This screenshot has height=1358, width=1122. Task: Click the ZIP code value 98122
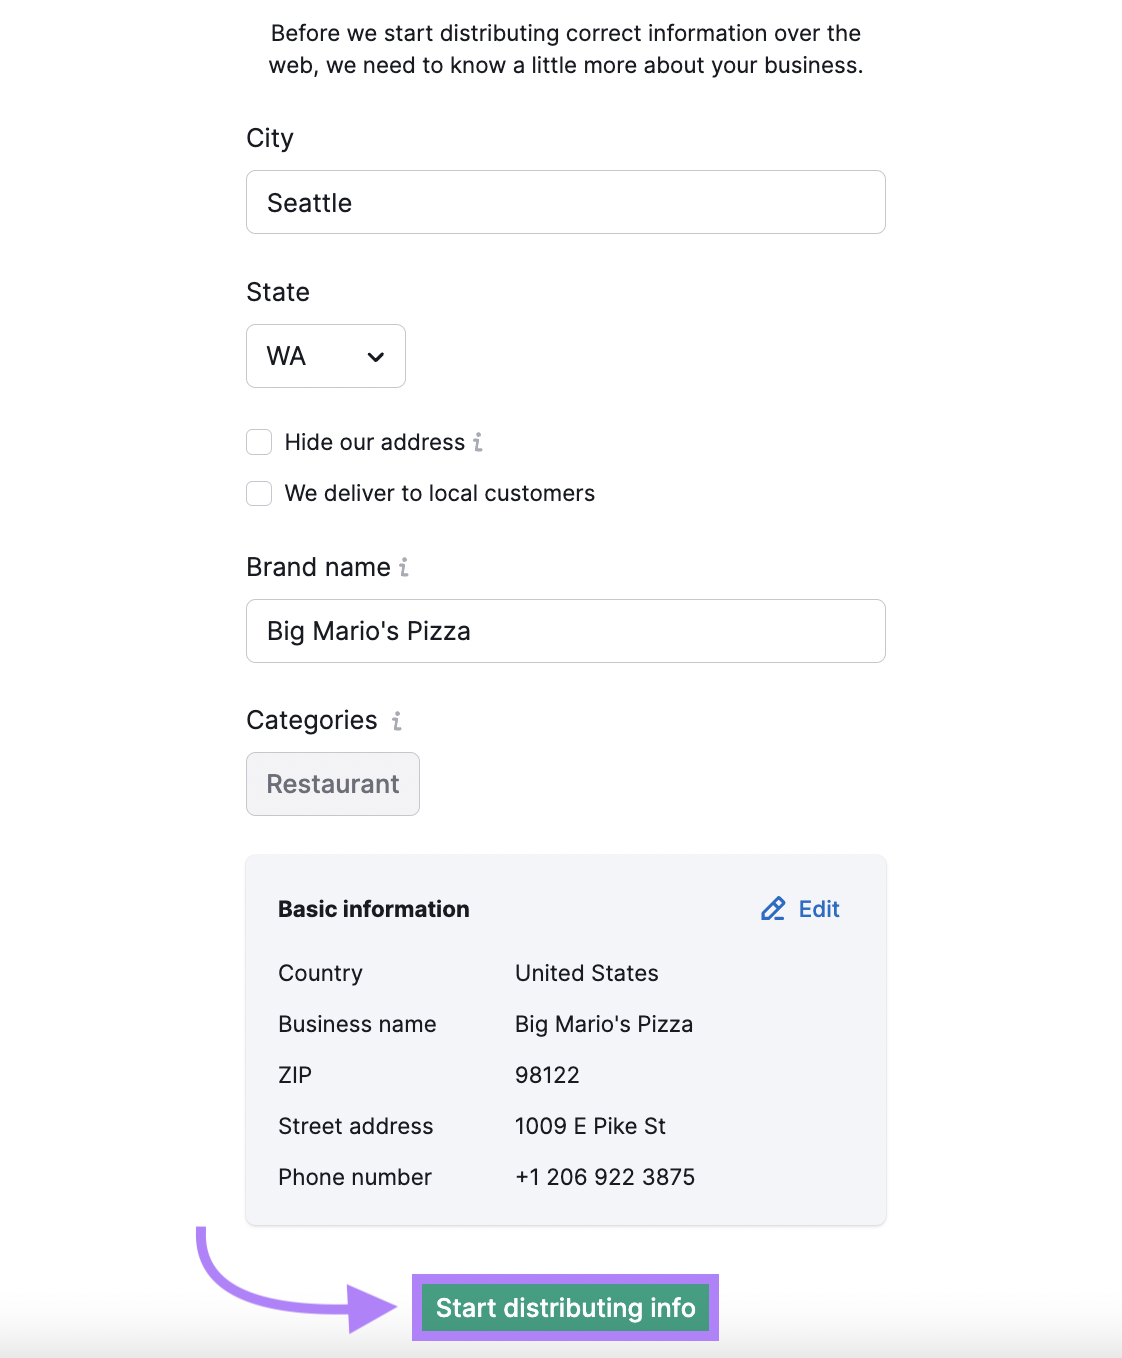pyautogui.click(x=547, y=1075)
